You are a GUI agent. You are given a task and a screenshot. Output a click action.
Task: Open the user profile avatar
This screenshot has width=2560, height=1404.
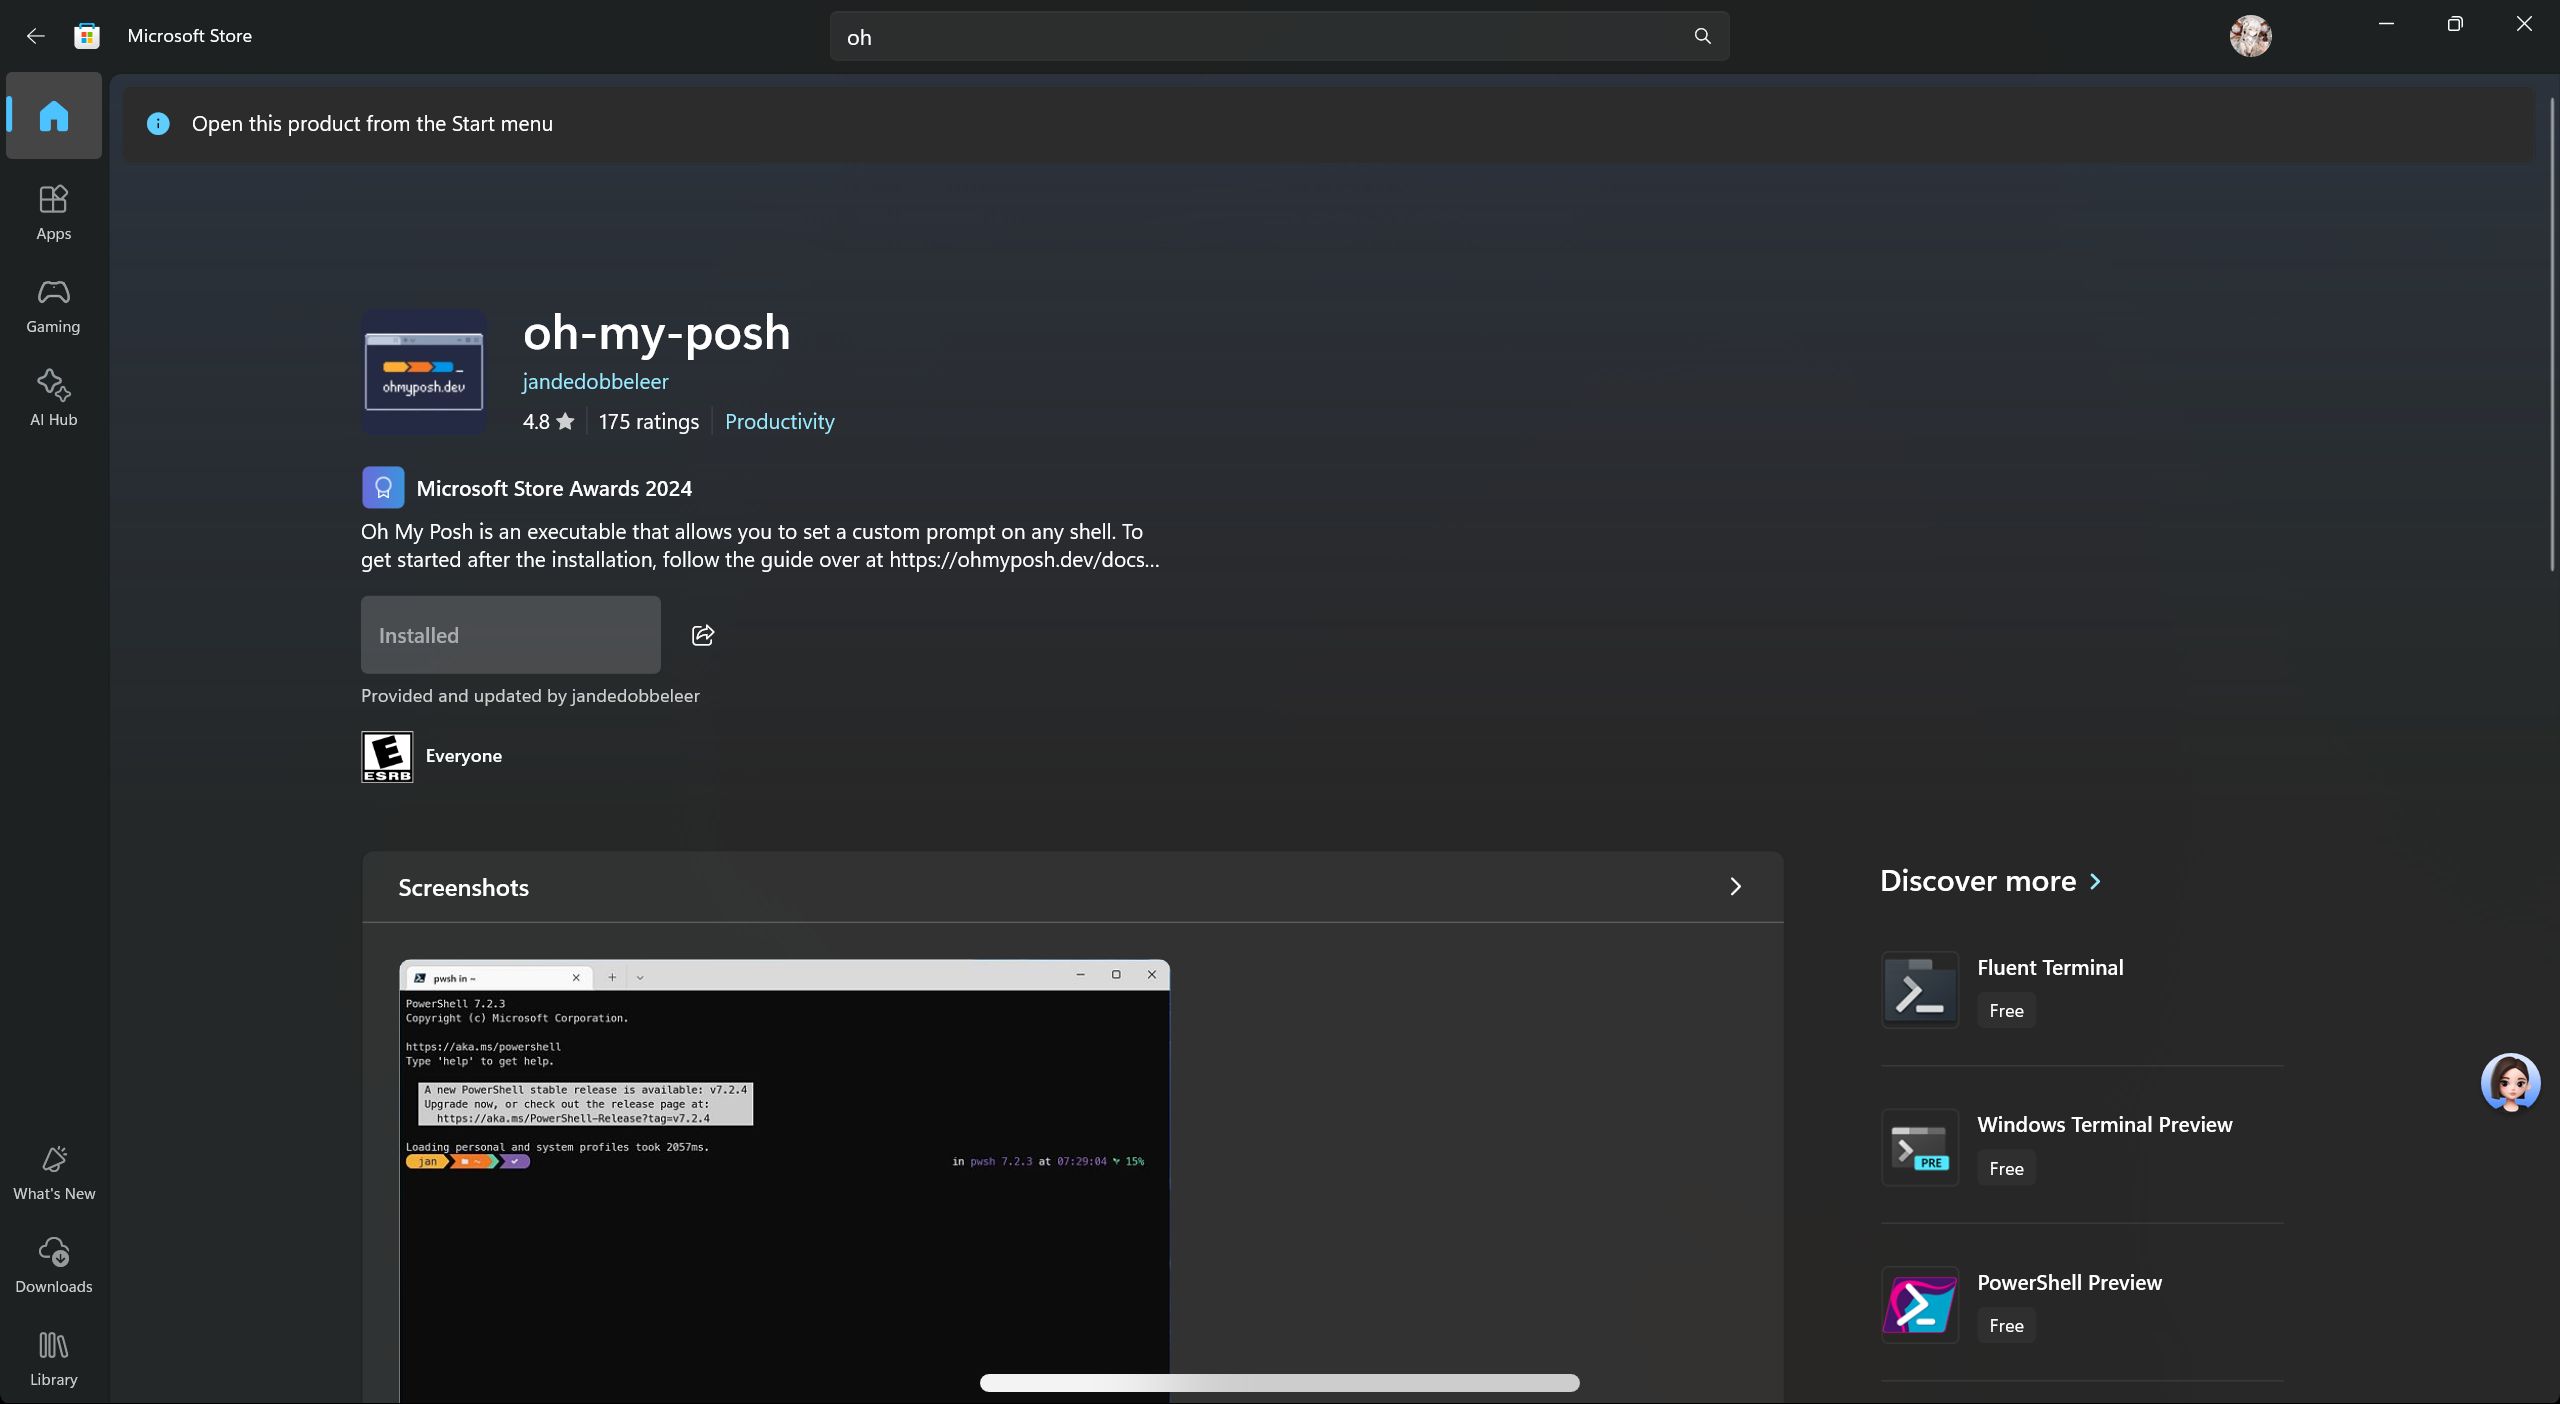pos(2250,36)
